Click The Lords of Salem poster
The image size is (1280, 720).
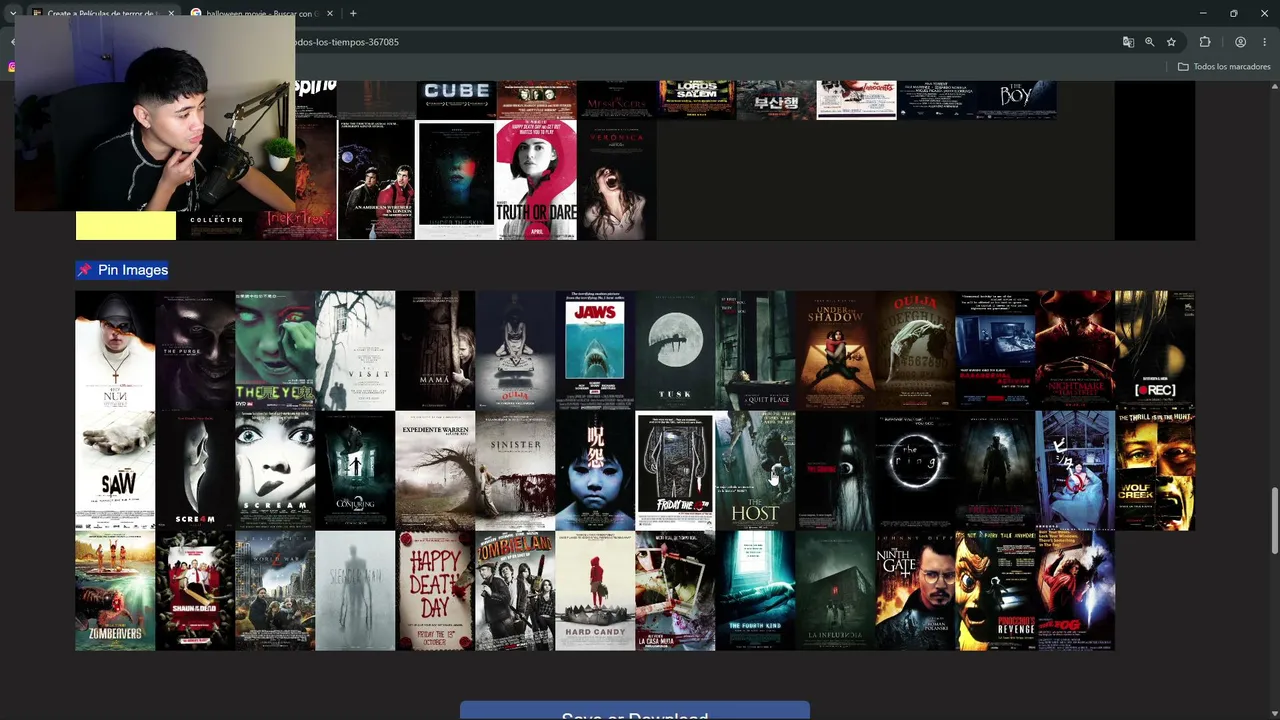[697, 100]
